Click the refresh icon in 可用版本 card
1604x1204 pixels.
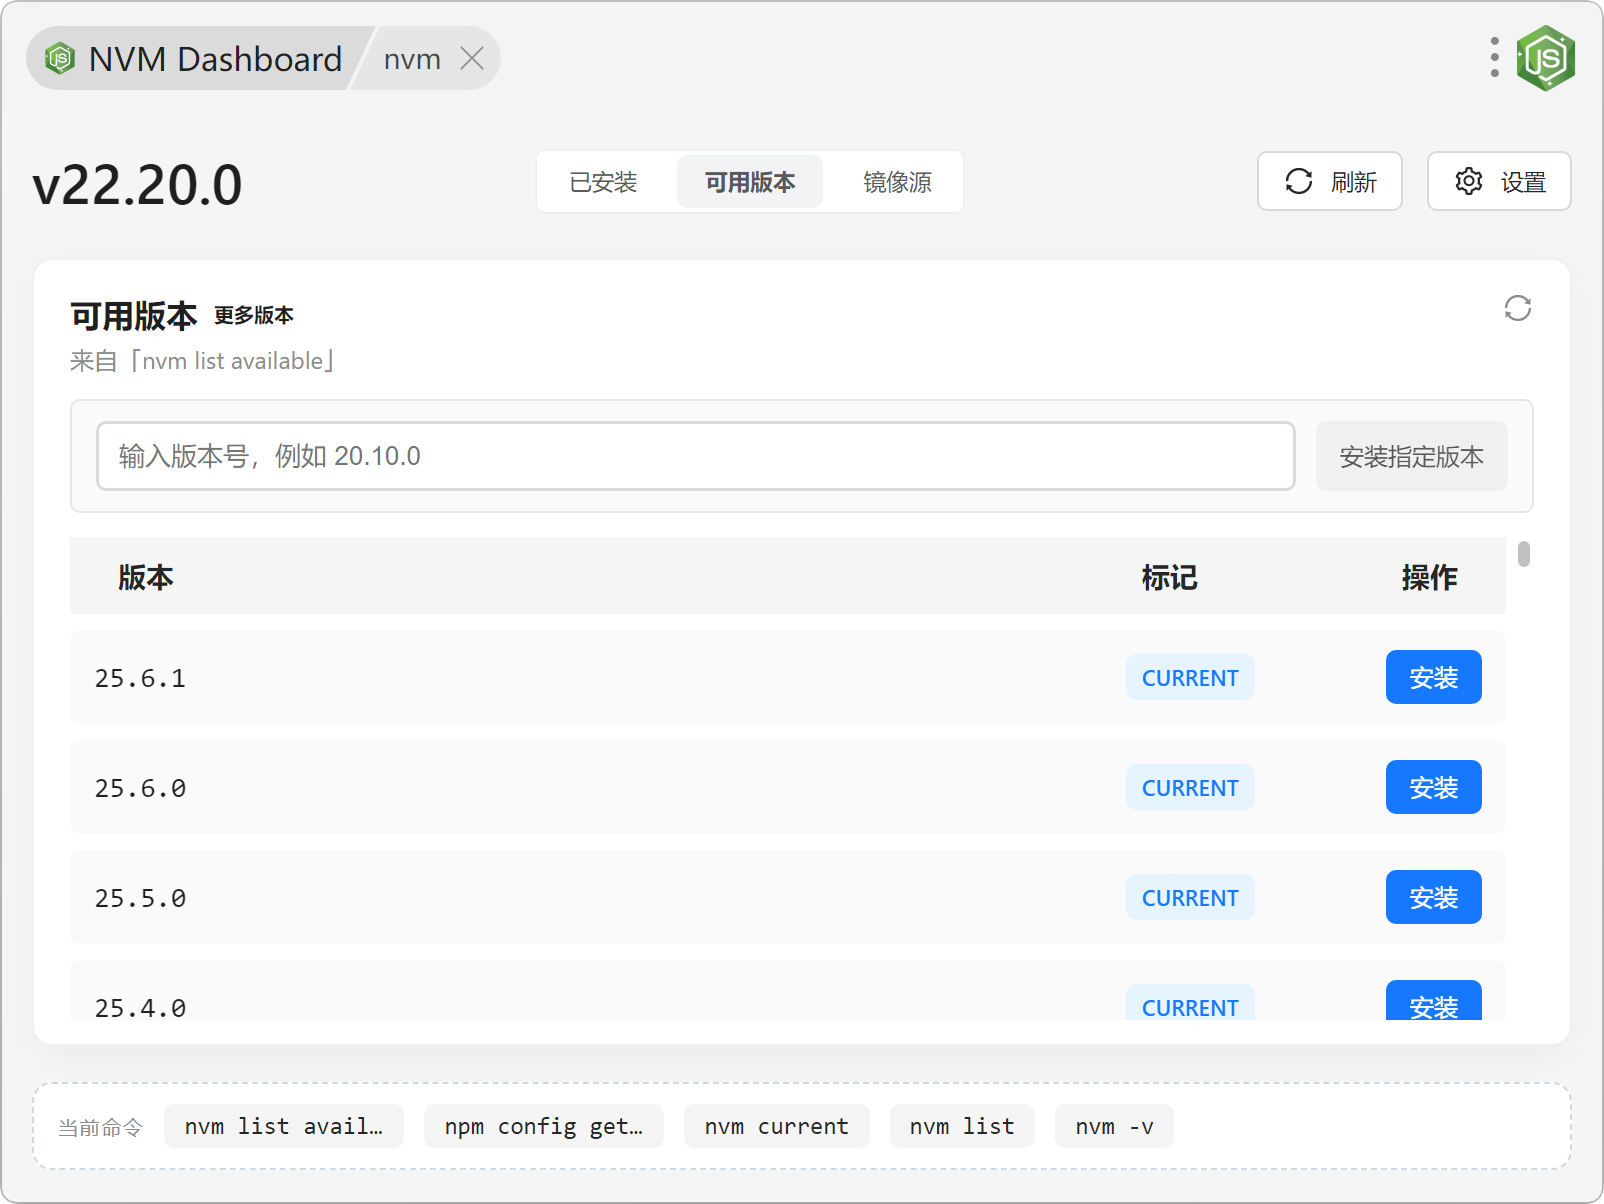pyautogui.click(x=1517, y=308)
